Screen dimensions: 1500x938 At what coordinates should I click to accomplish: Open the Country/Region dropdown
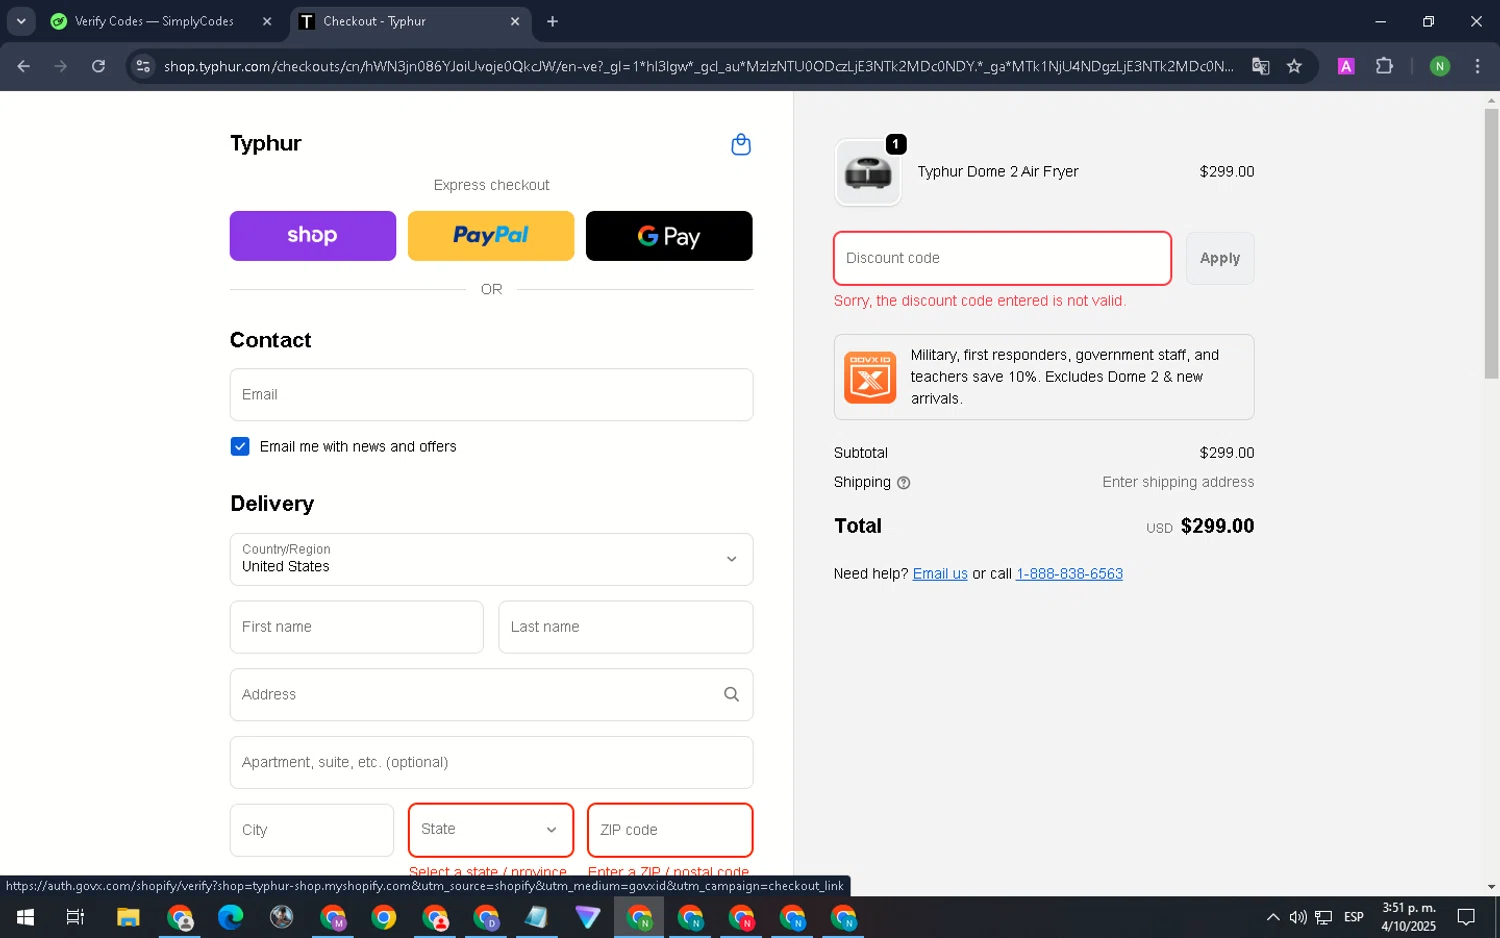click(x=491, y=559)
